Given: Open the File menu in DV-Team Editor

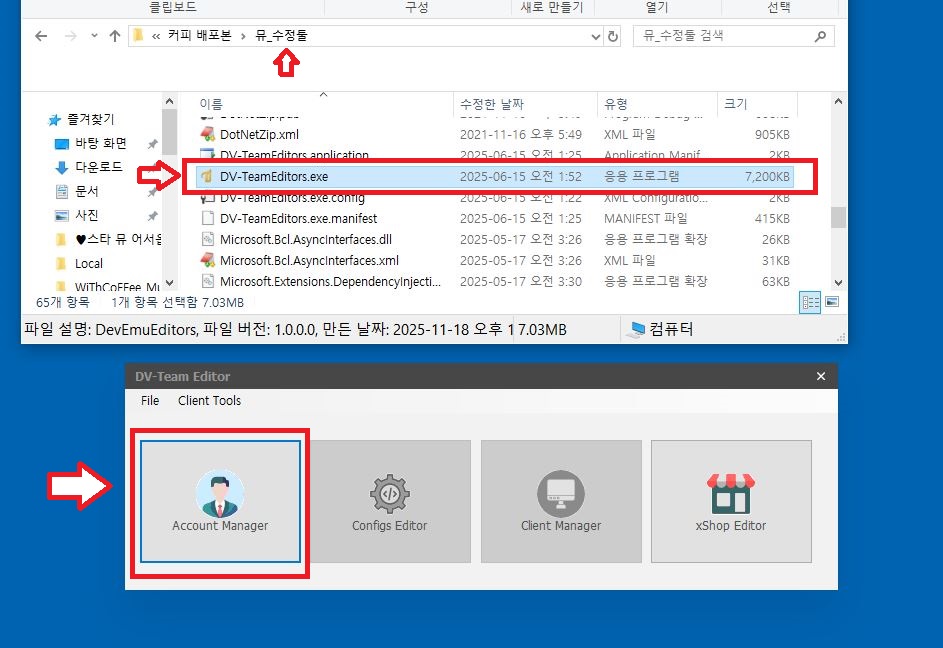Looking at the screenshot, I should pyautogui.click(x=150, y=401).
